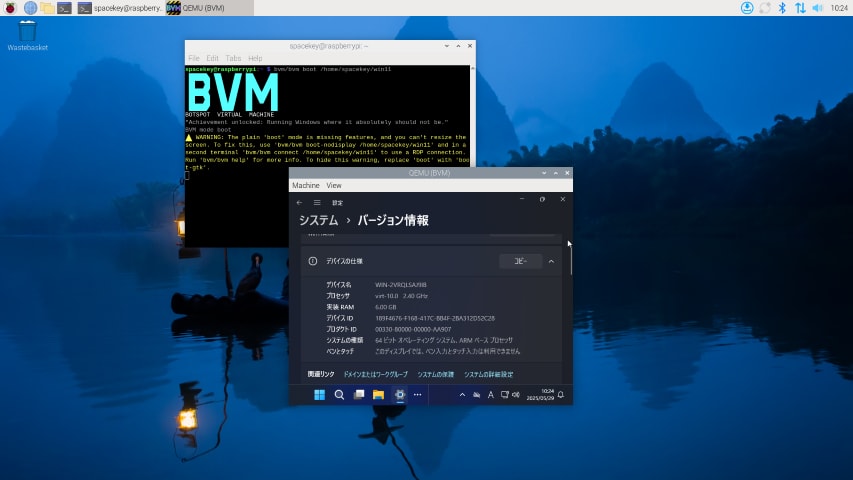The width and height of the screenshot is (853, 480).
Task: Click the 6.00 GB RAM value
Action: pyautogui.click(x=385, y=307)
